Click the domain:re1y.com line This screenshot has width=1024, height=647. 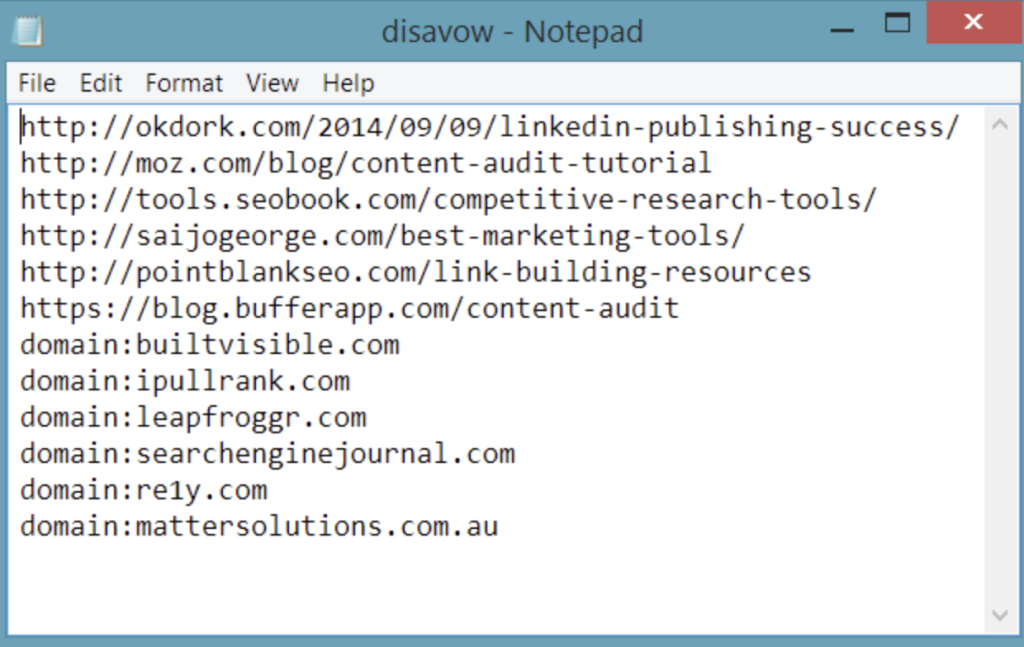pyautogui.click(x=144, y=490)
